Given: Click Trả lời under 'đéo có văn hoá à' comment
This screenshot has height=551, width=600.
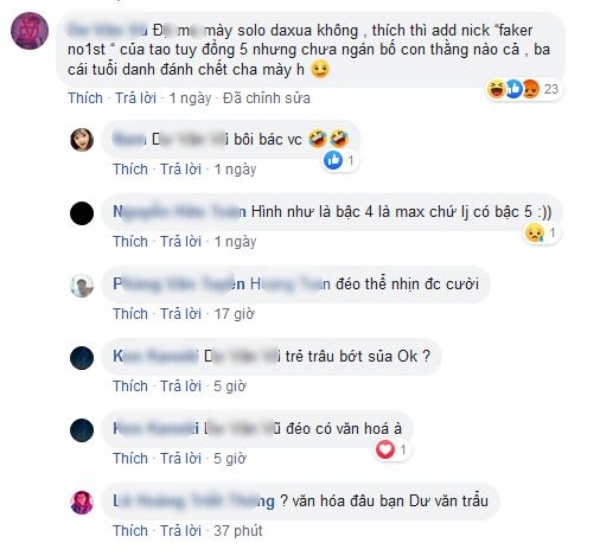Looking at the screenshot, I should point(181,458).
